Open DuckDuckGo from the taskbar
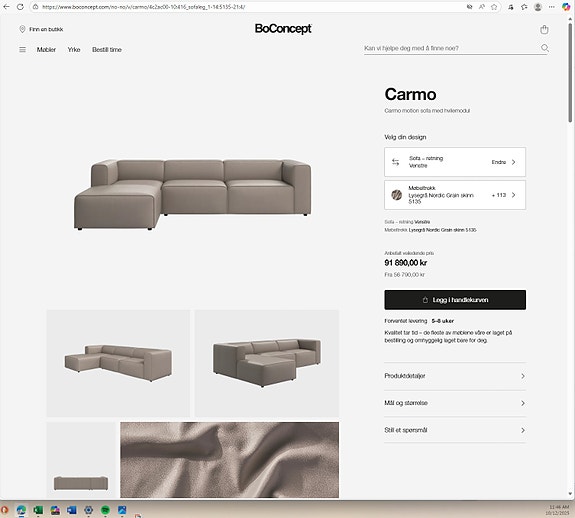Viewport: 575px width, 518px height. click(4, 510)
